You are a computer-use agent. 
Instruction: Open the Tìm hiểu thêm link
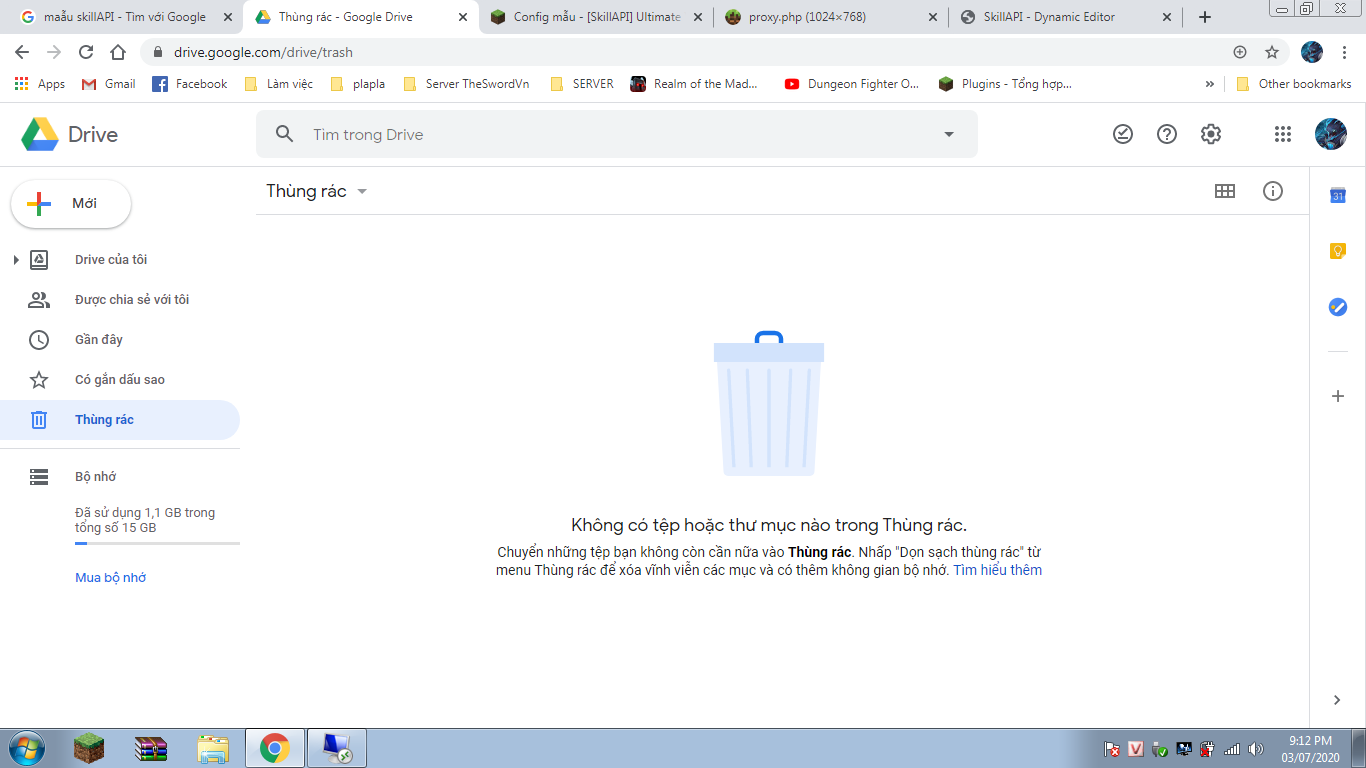click(997, 570)
